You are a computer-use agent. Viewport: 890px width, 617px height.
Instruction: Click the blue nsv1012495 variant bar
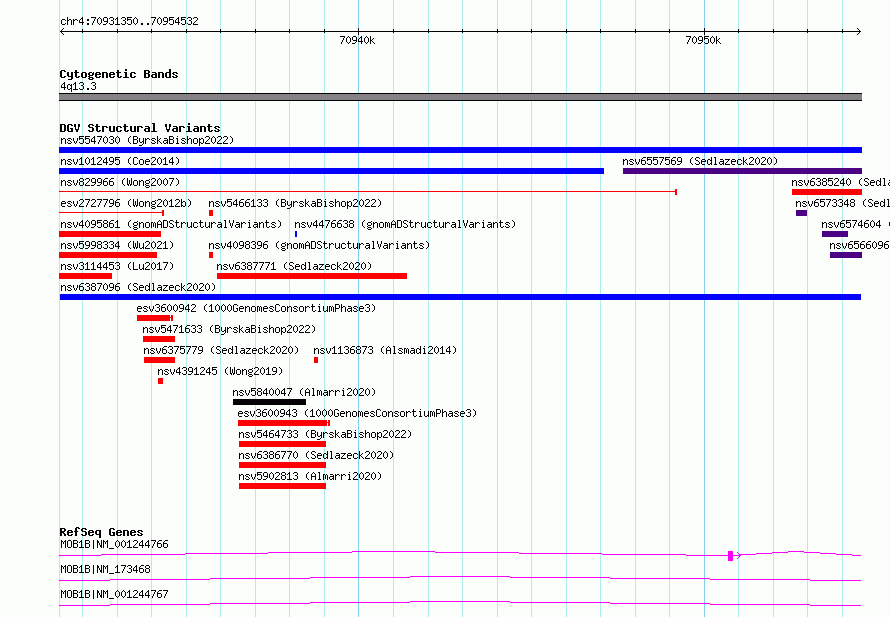tap(331, 171)
